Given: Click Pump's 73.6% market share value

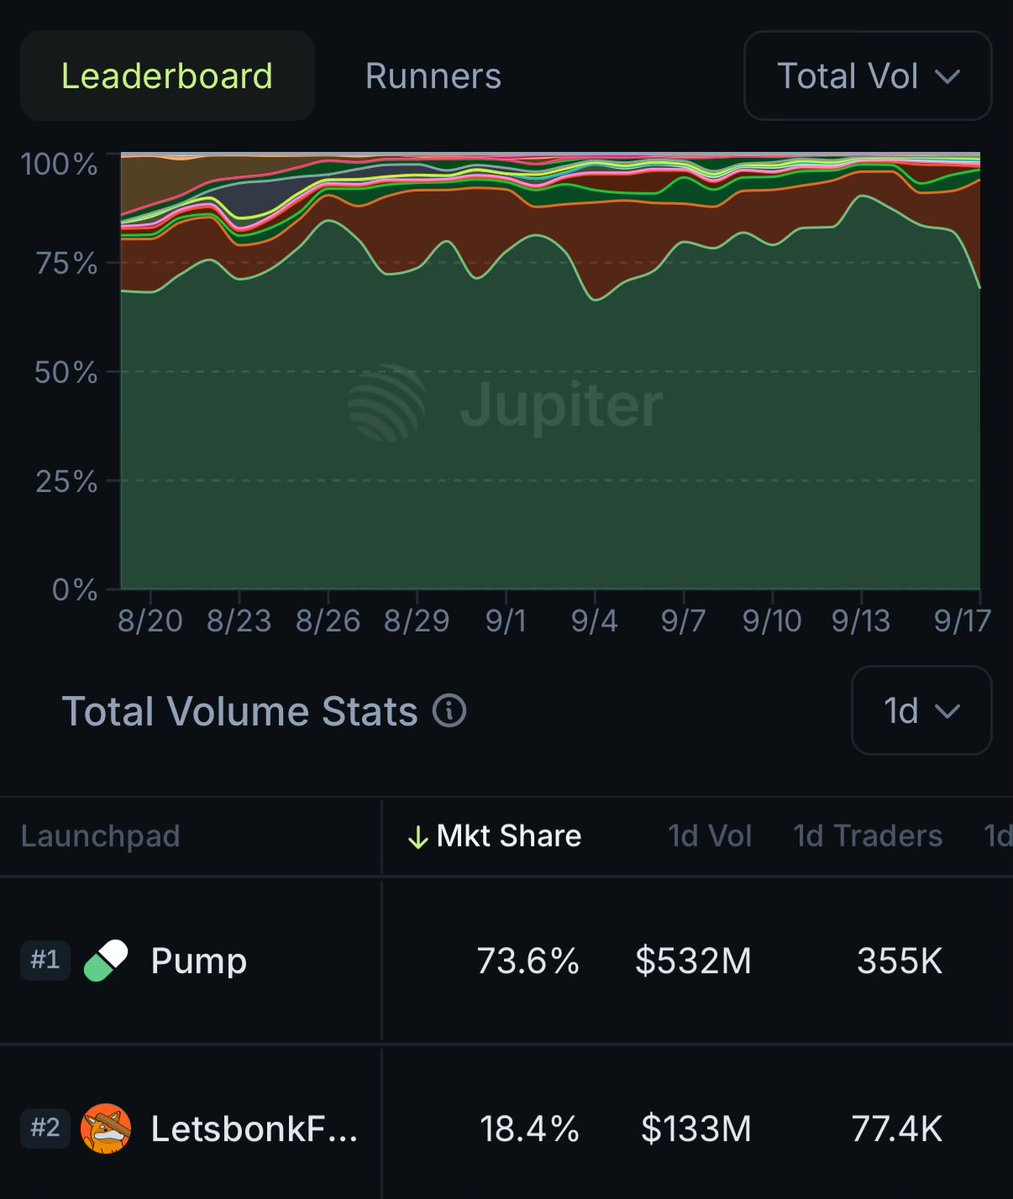Looking at the screenshot, I should coord(528,960).
